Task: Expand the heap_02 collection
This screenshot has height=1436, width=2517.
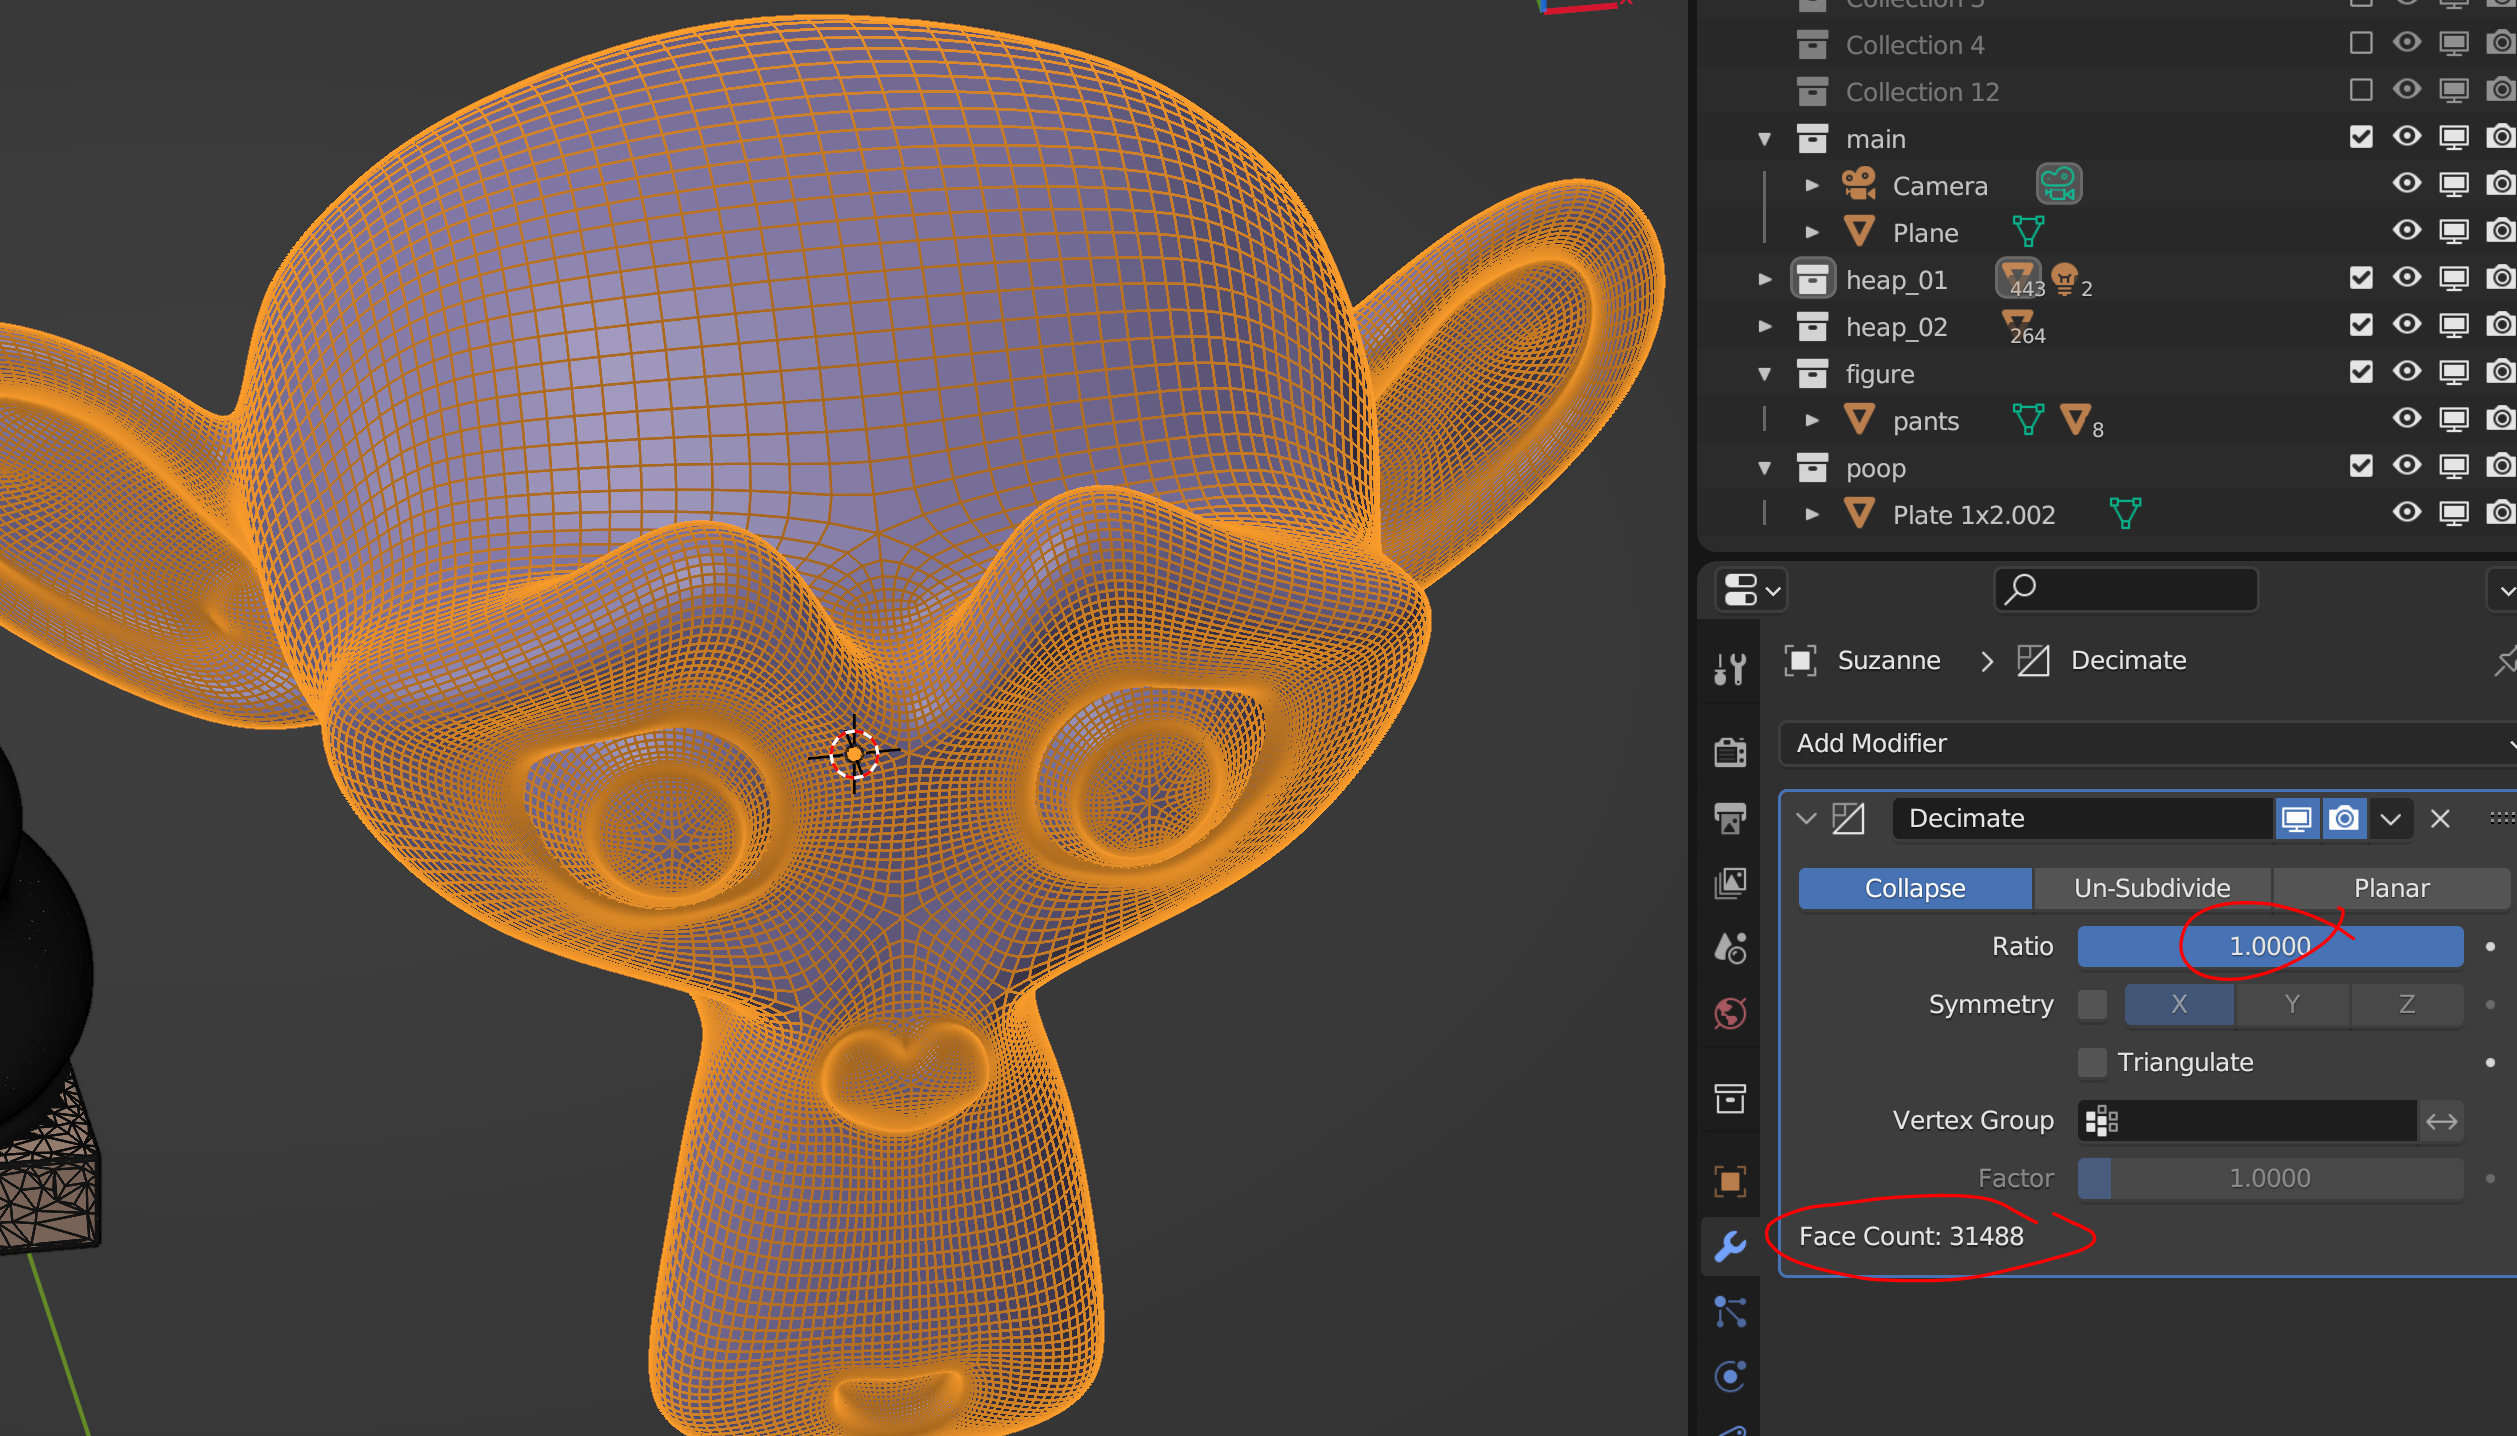Action: 1765,326
